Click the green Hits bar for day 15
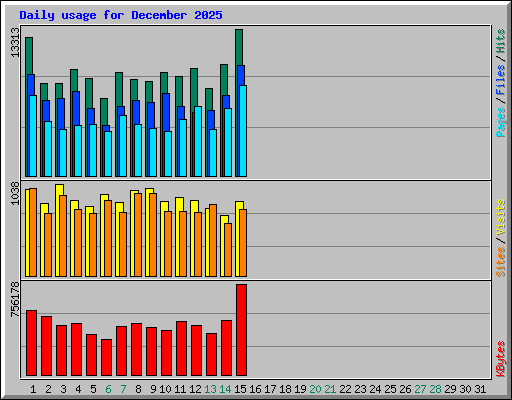The image size is (512, 400). [239, 47]
